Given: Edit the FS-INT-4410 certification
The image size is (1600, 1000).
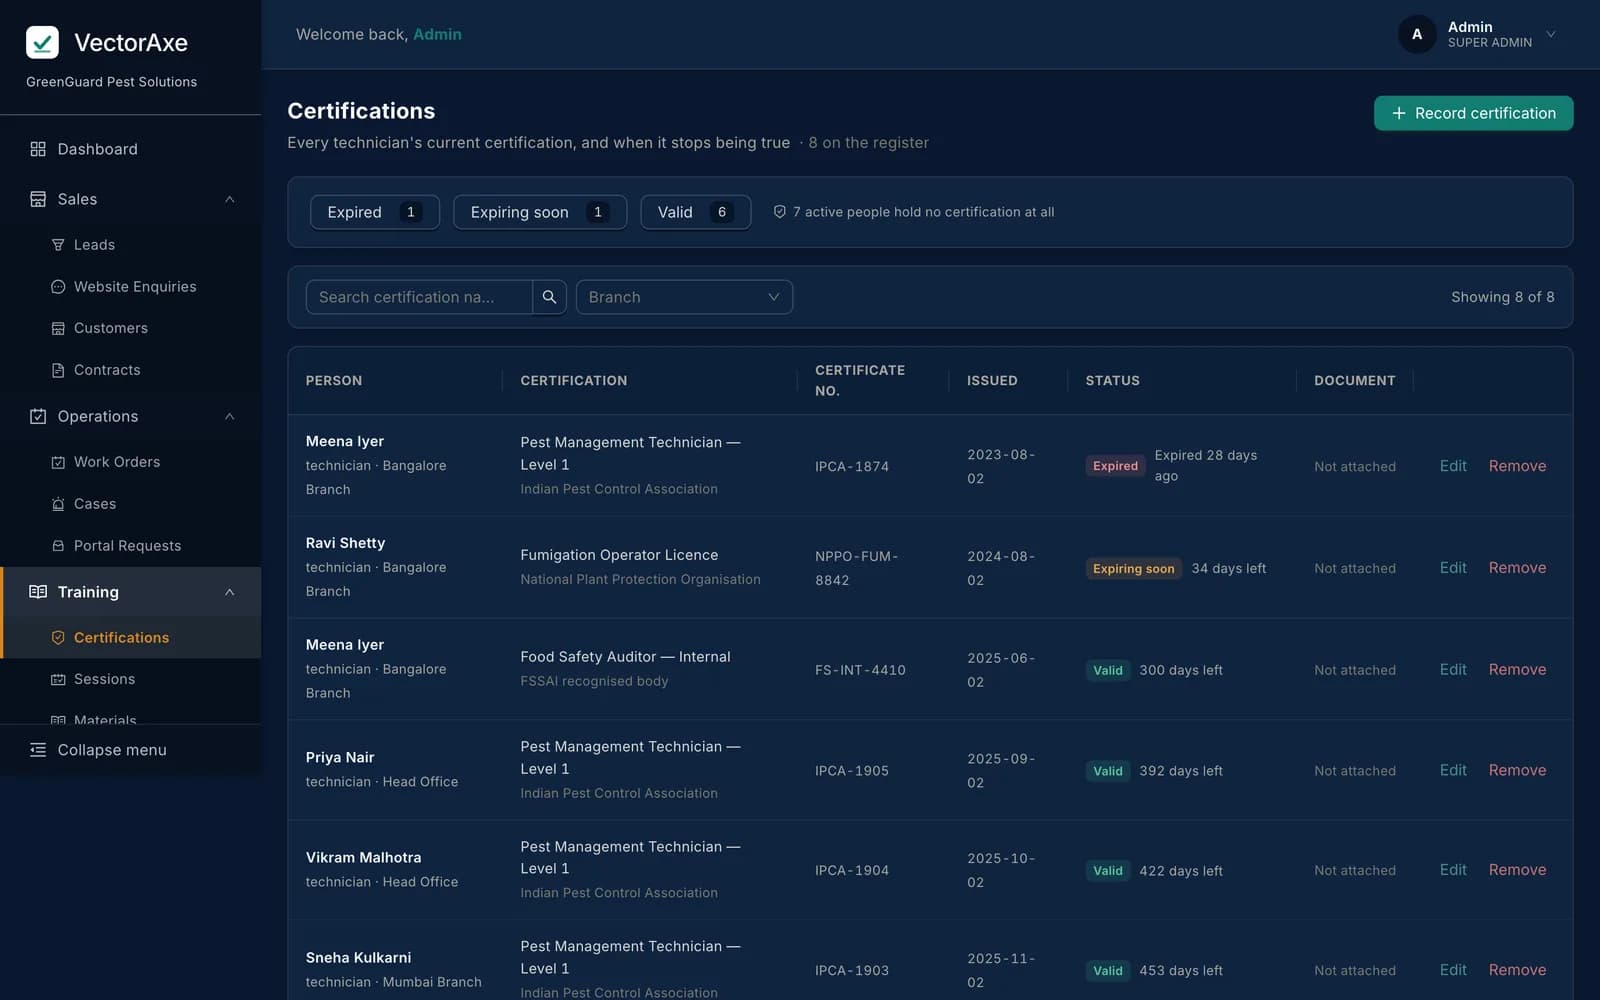Looking at the screenshot, I should click(x=1453, y=670).
